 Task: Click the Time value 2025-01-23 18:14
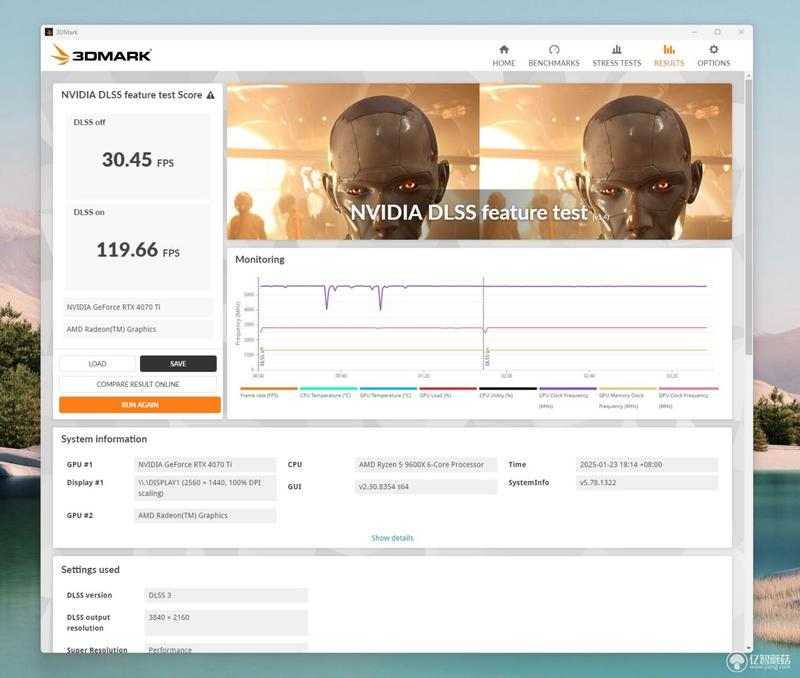(x=647, y=465)
